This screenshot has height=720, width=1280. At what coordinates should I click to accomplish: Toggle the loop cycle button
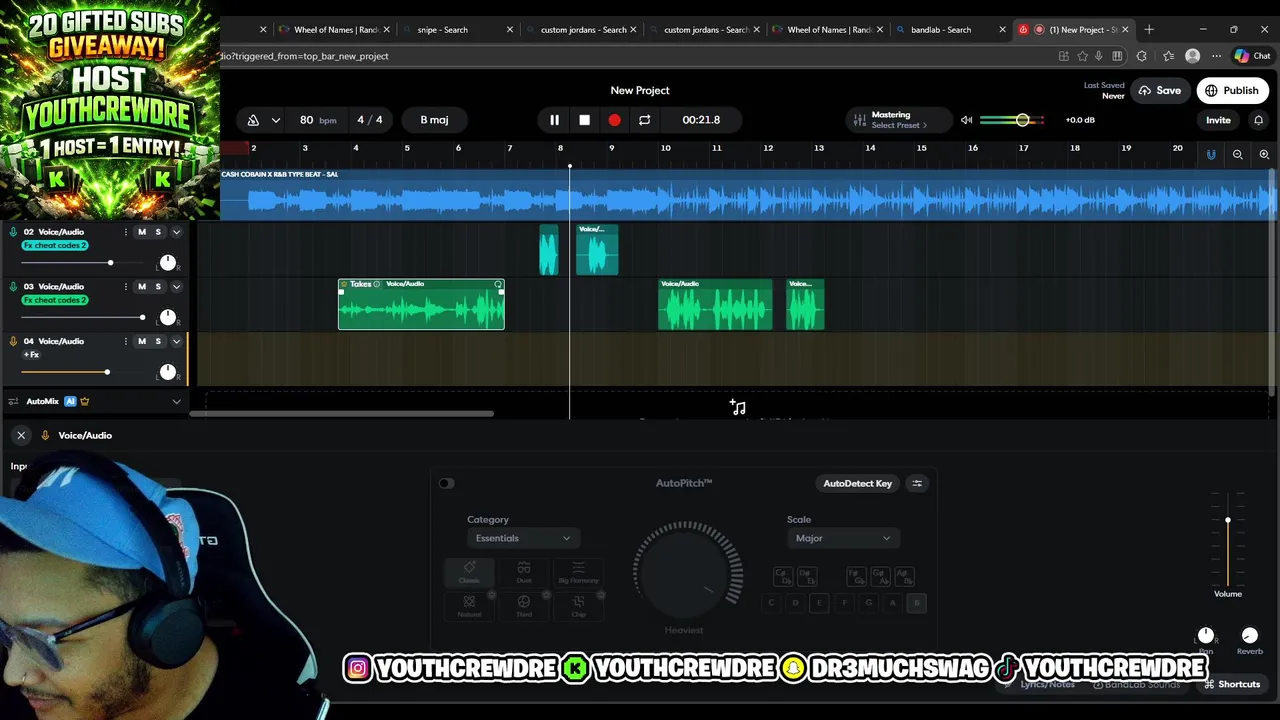pyautogui.click(x=644, y=120)
